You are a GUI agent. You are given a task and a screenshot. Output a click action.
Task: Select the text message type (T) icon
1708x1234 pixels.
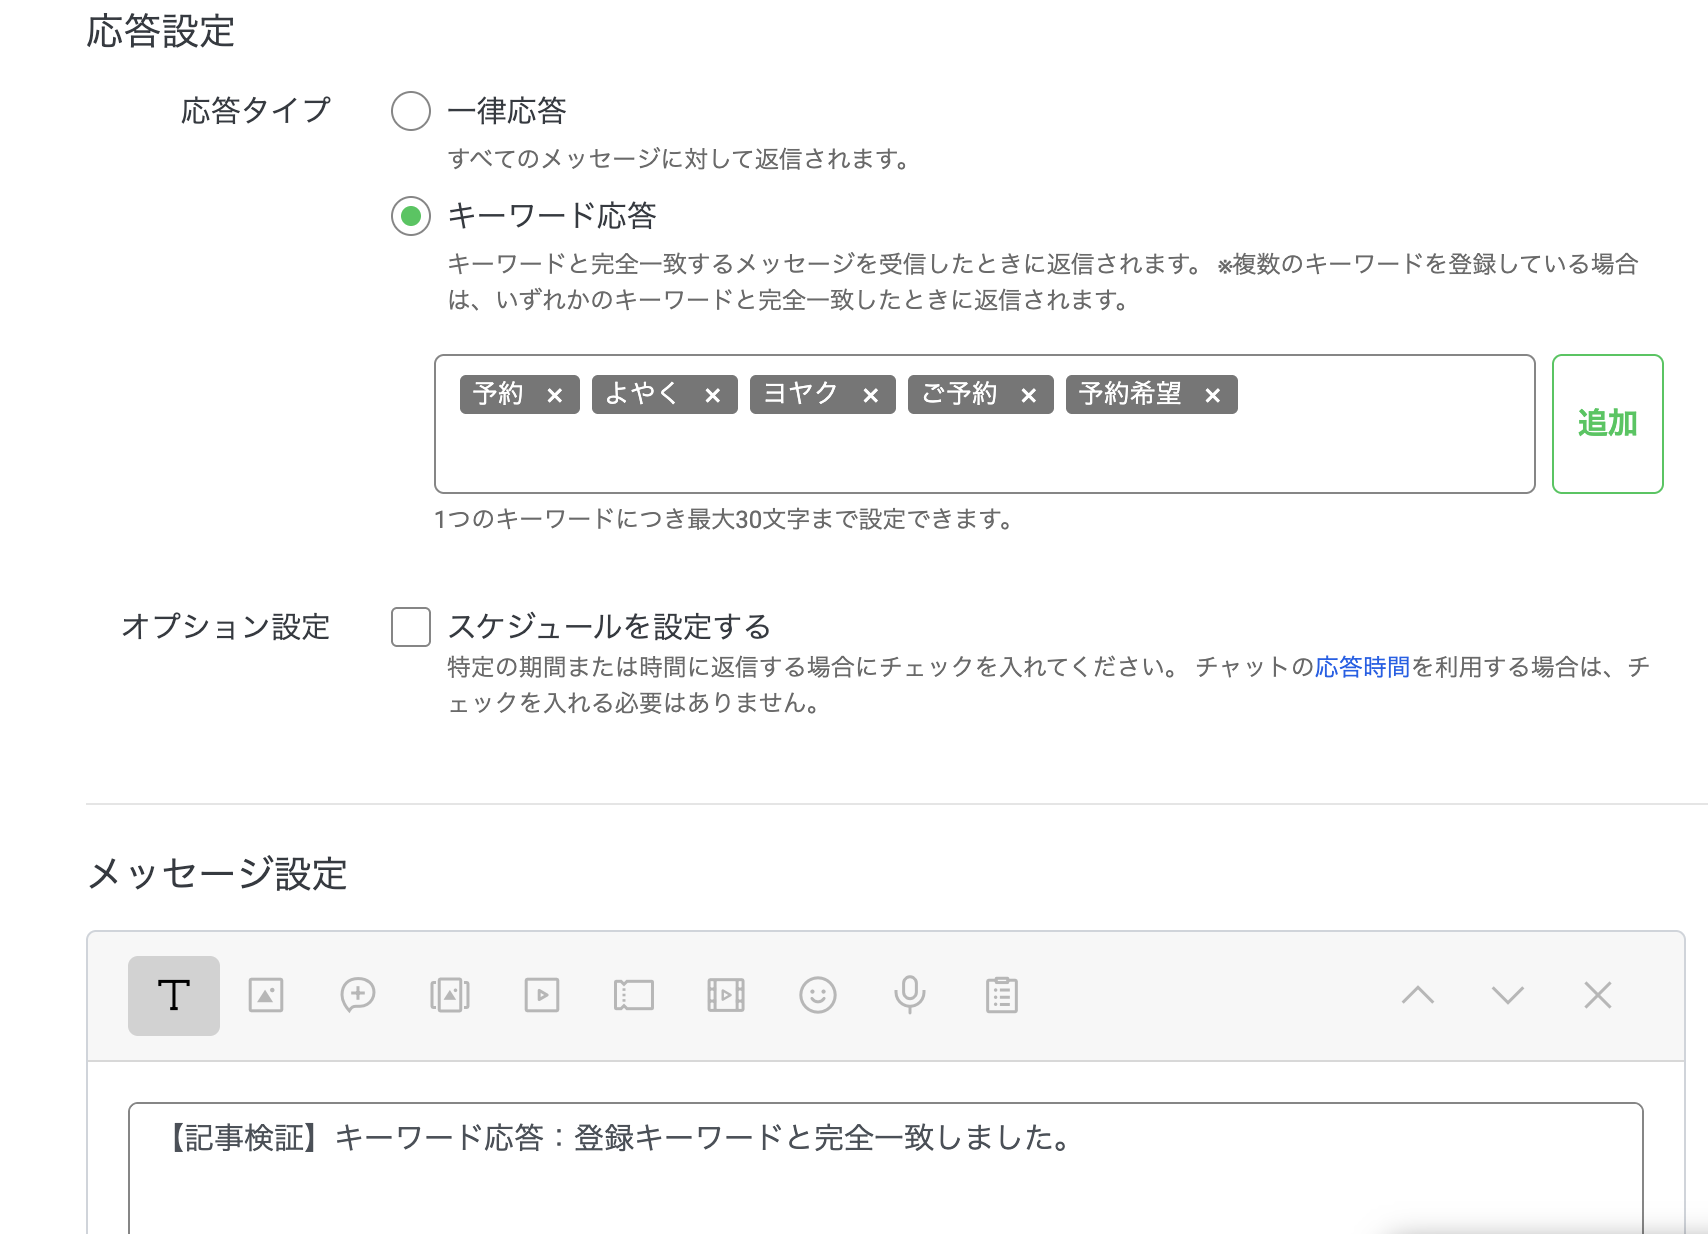coord(174,995)
